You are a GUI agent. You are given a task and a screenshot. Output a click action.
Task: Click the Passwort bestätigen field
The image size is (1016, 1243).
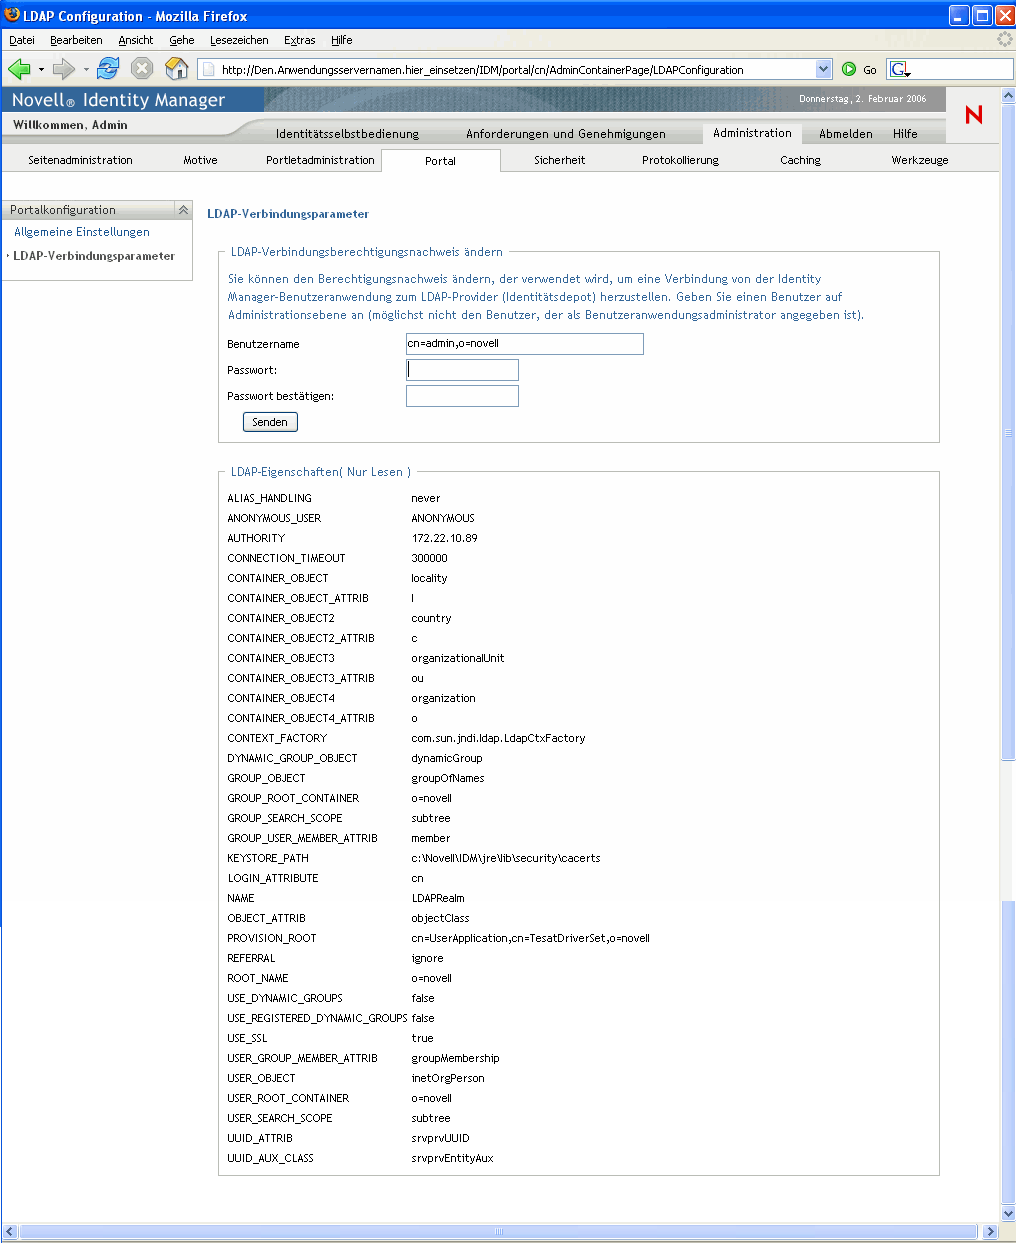[x=462, y=396]
